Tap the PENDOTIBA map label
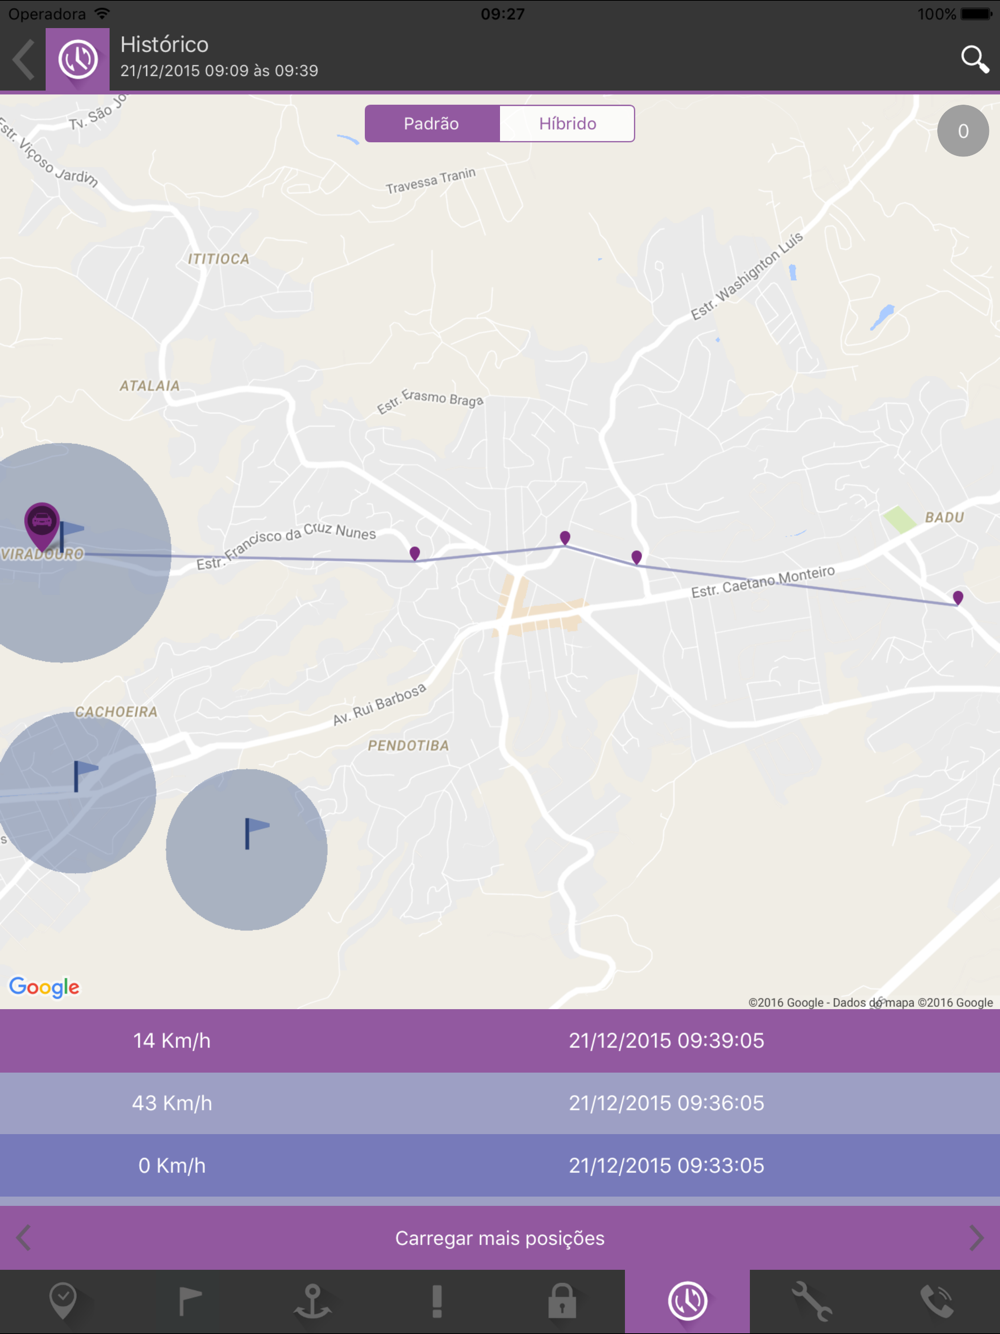 (408, 745)
